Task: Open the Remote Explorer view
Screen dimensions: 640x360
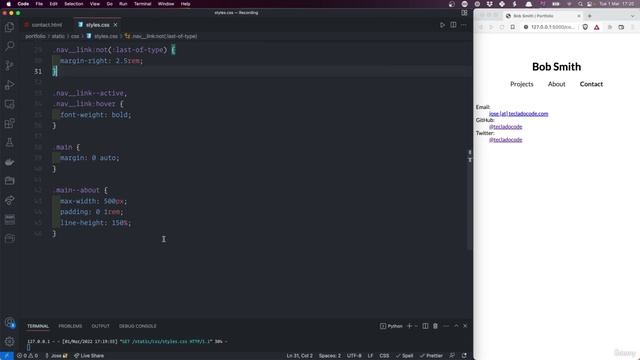Action: tap(9, 104)
